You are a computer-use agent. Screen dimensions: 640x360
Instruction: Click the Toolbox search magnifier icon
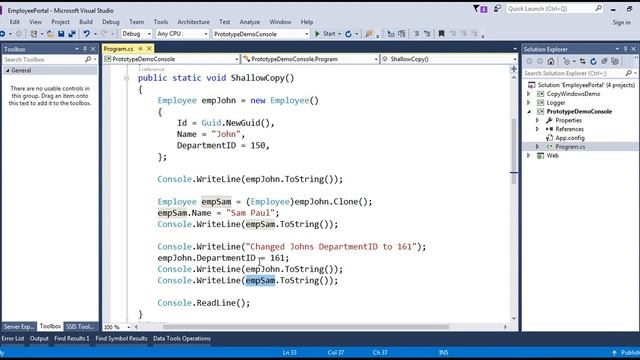pos(88,60)
